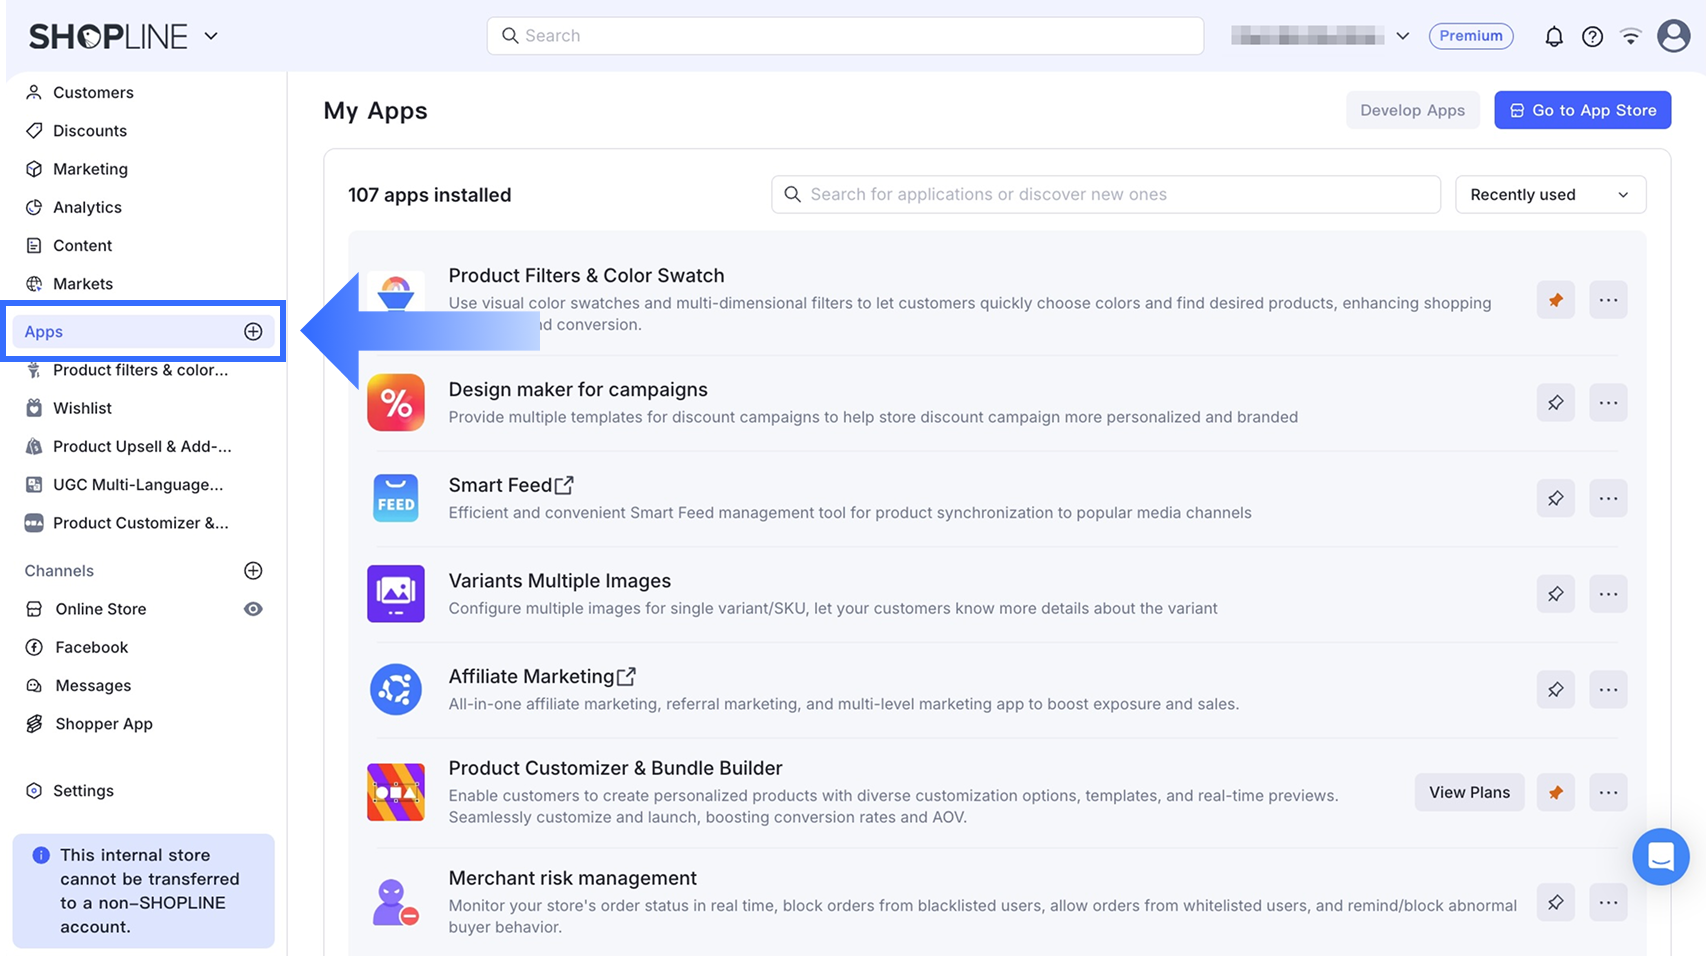Open more options for Merchant risk management
The height and width of the screenshot is (956, 1706).
click(1608, 902)
